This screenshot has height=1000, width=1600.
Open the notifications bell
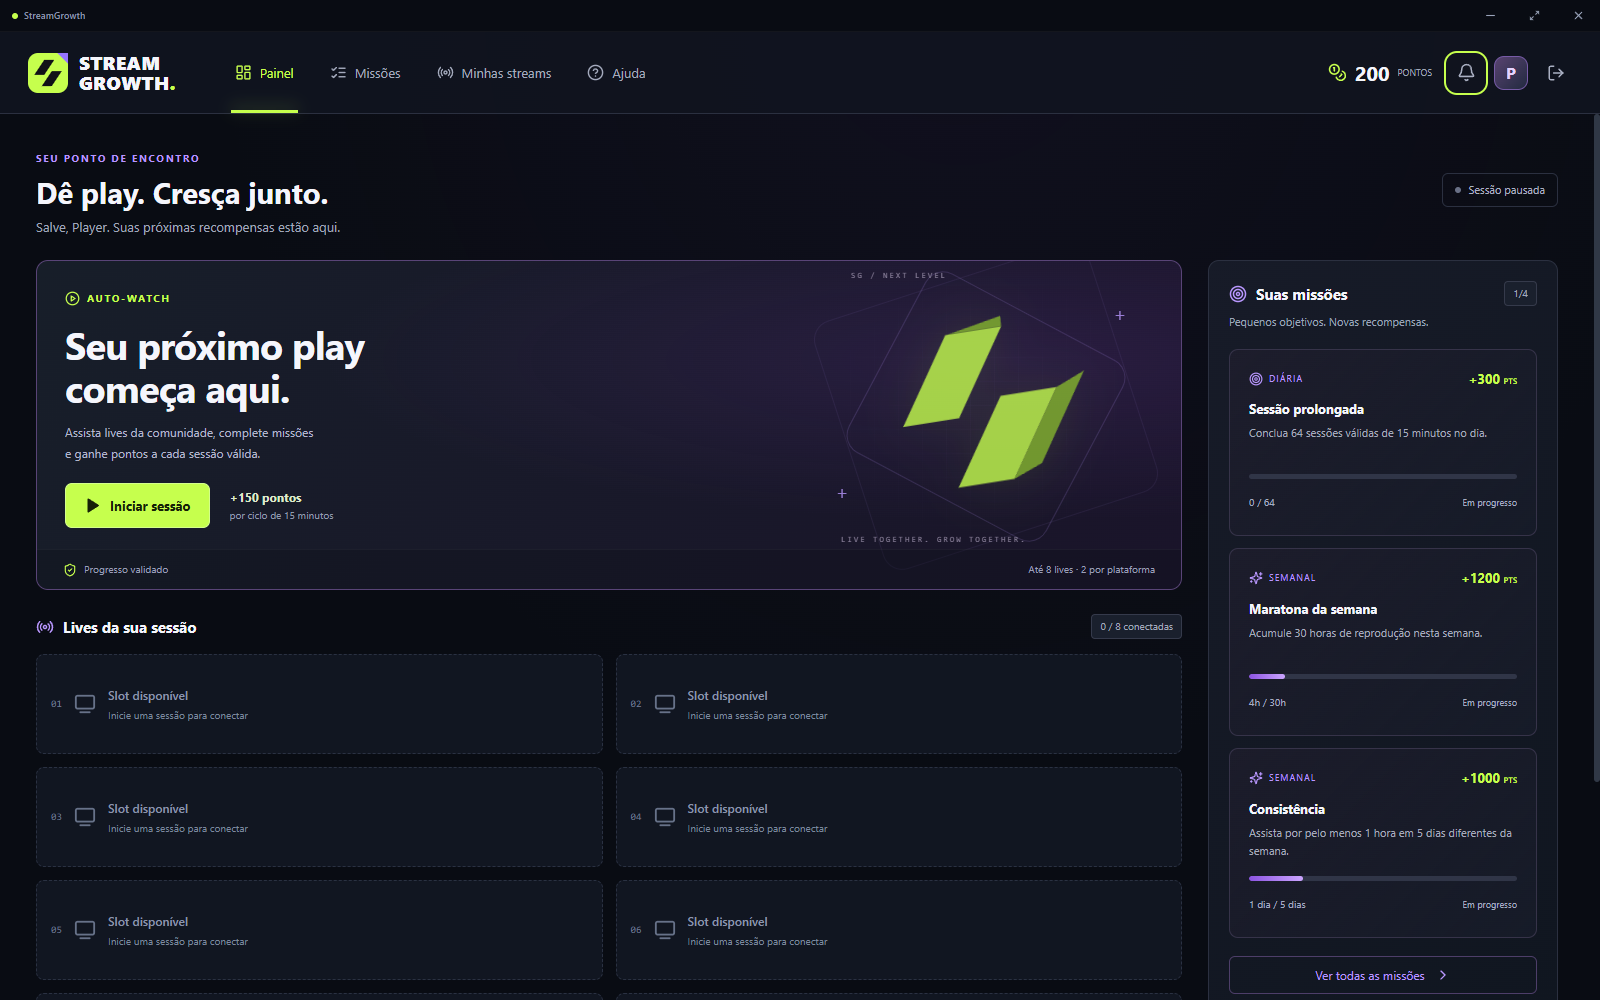(1466, 73)
